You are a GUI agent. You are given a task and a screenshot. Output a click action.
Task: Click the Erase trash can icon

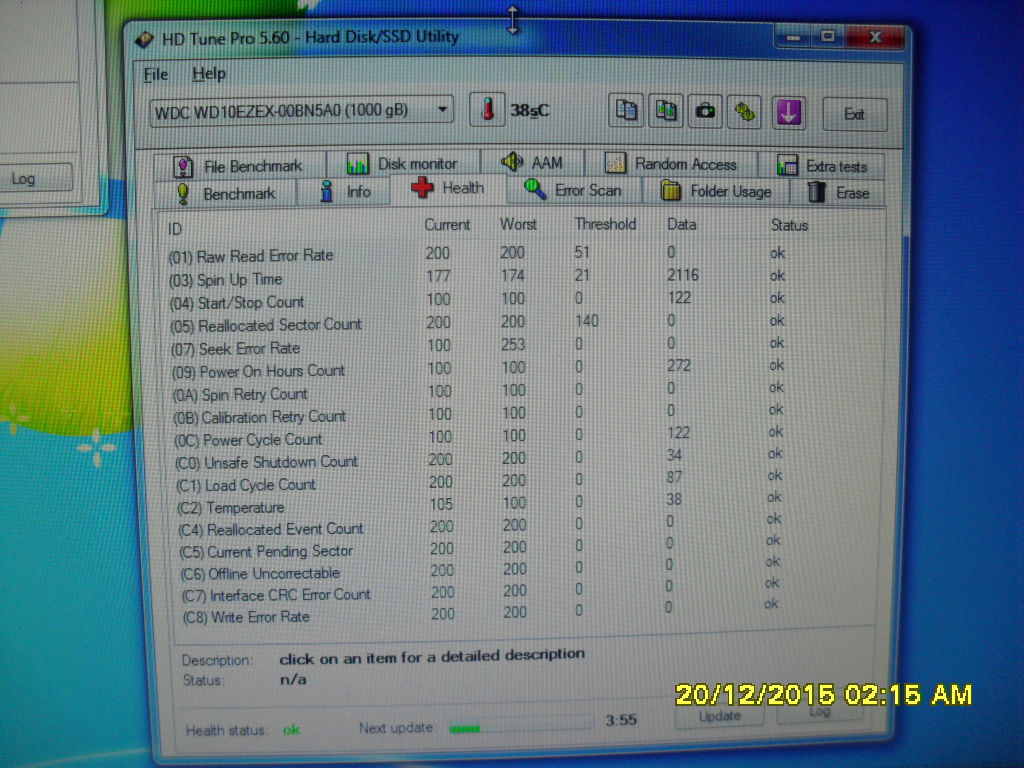coord(816,192)
